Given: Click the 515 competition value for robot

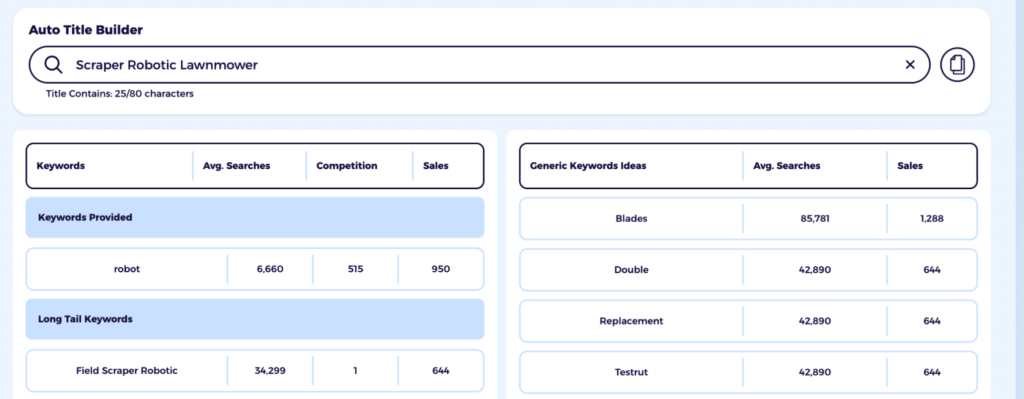Looking at the screenshot, I should 355,269.
